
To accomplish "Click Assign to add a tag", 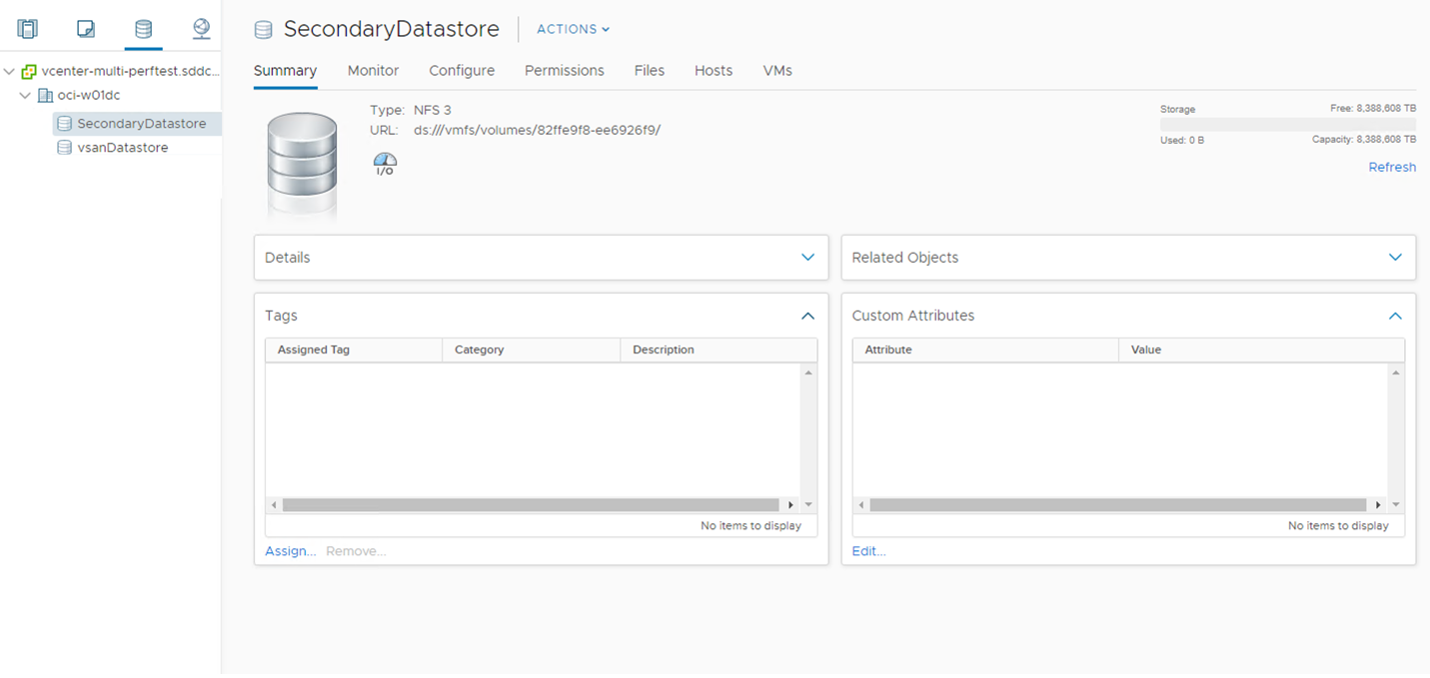I will pyautogui.click(x=289, y=550).
